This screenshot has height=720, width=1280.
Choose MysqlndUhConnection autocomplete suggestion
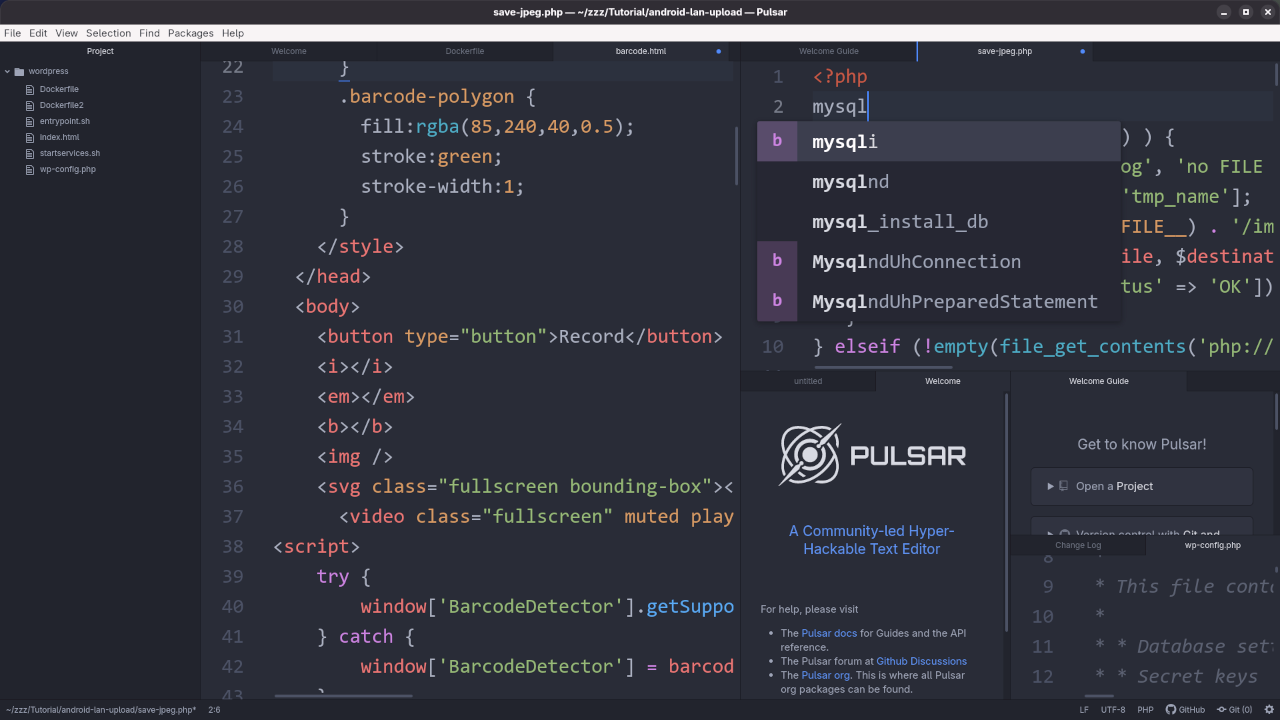[x=938, y=262]
